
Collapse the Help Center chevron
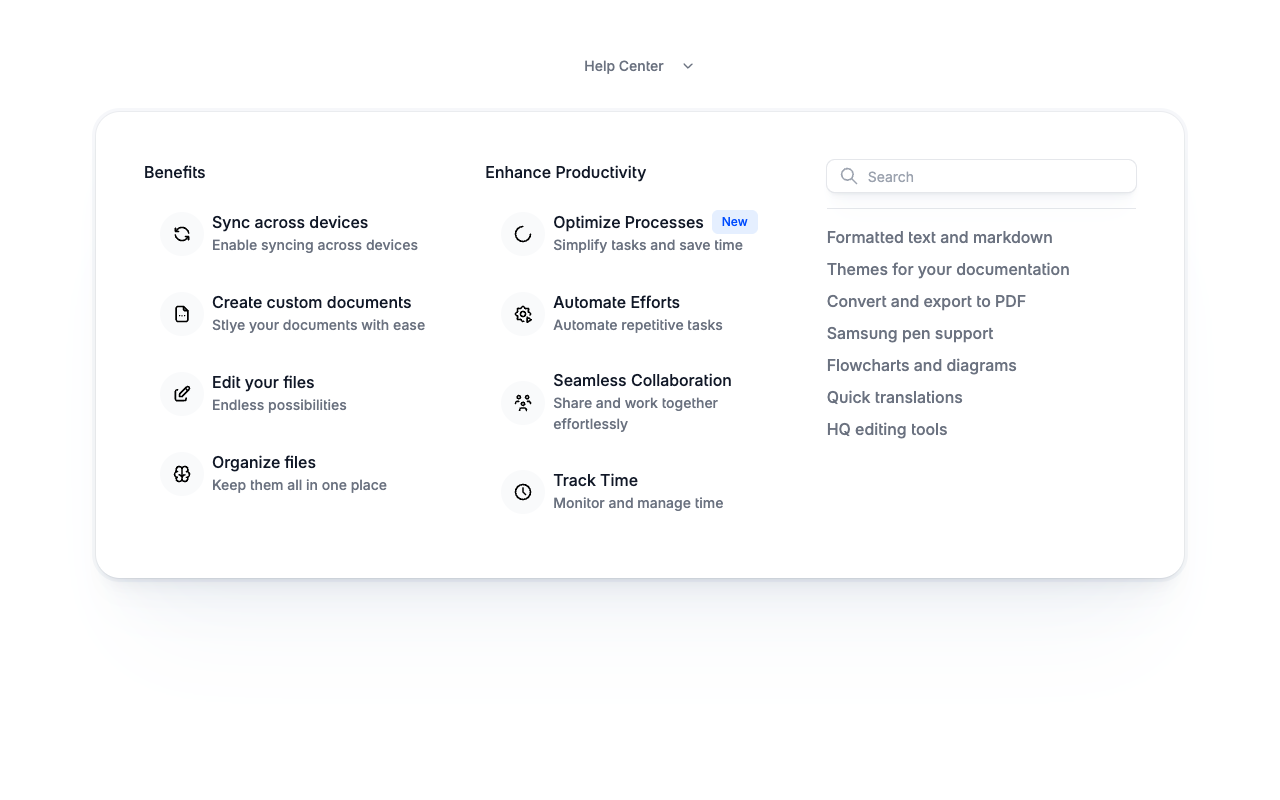(x=688, y=66)
